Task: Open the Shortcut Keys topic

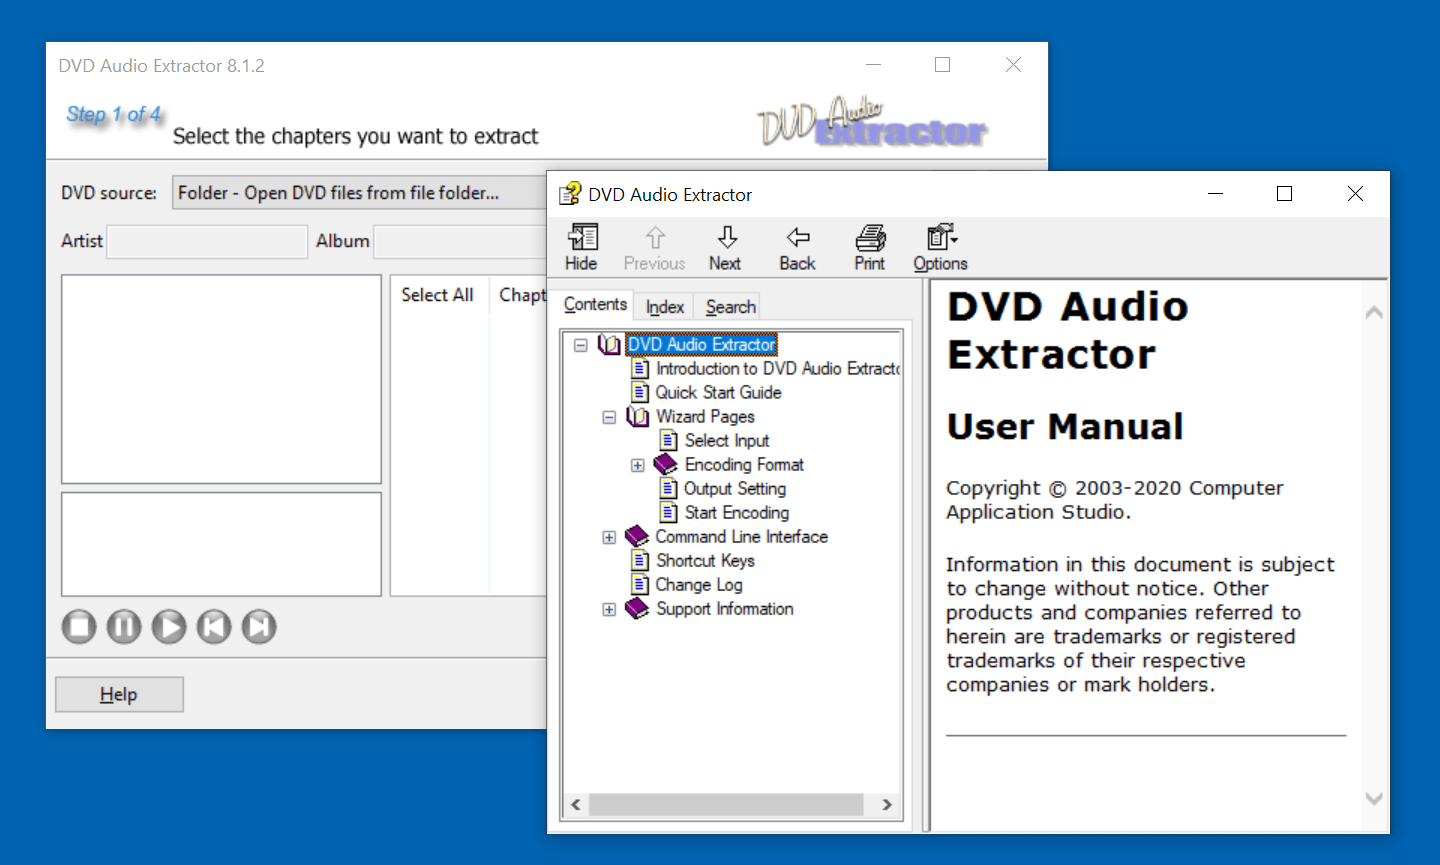Action: pos(705,560)
